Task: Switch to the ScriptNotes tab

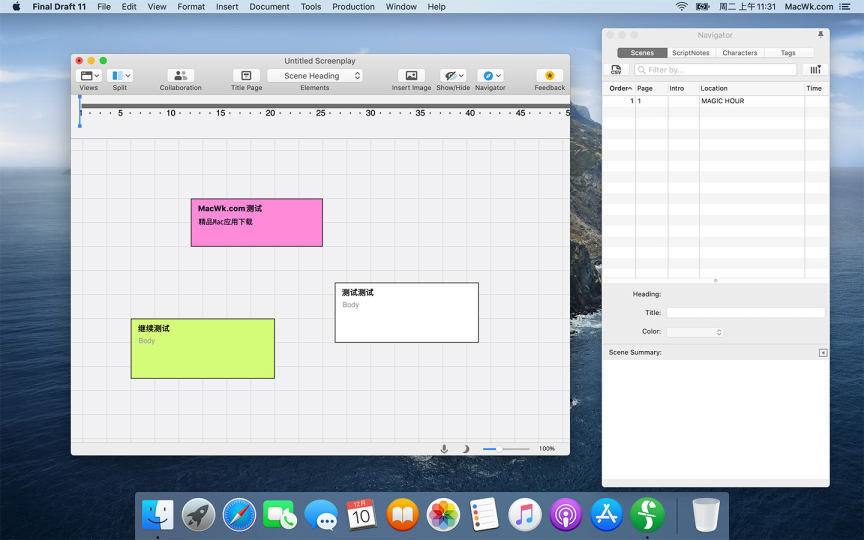Action: click(690, 53)
